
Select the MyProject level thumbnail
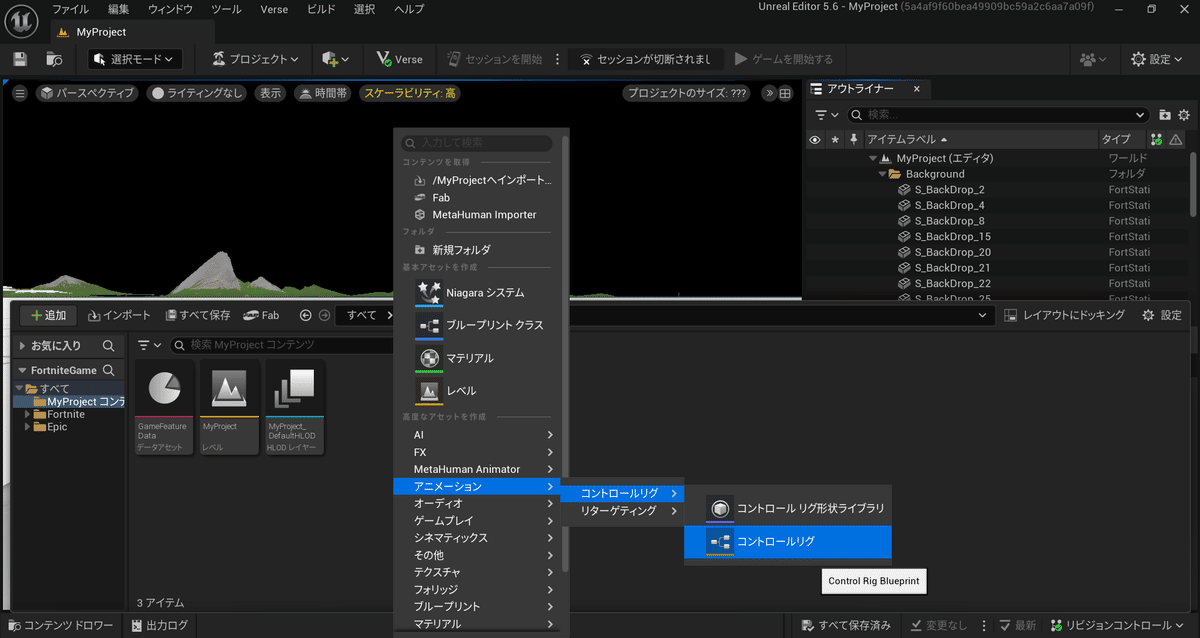[x=229, y=408]
